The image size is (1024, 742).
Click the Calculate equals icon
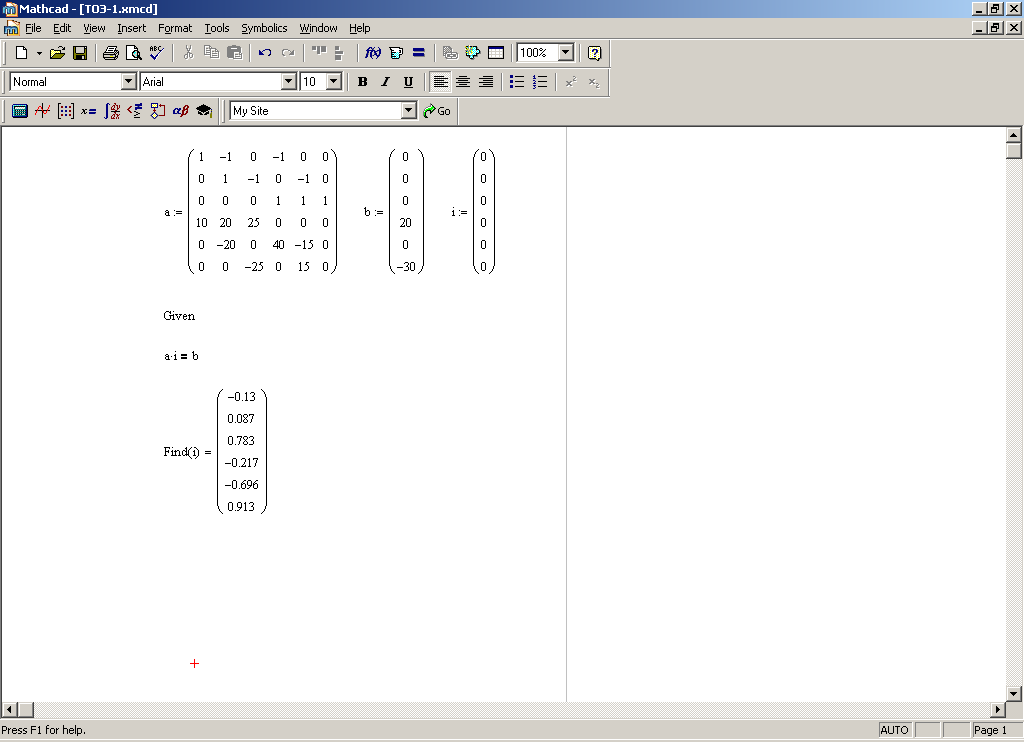[419, 53]
